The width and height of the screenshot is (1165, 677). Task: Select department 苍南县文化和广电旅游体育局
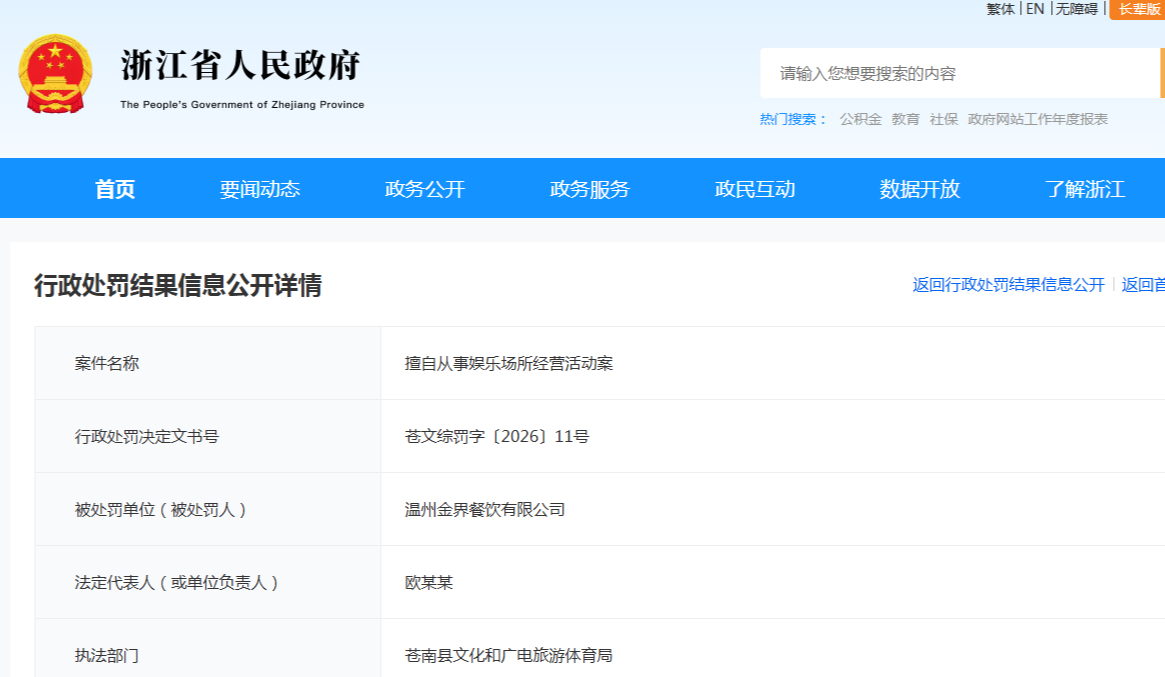click(x=508, y=655)
